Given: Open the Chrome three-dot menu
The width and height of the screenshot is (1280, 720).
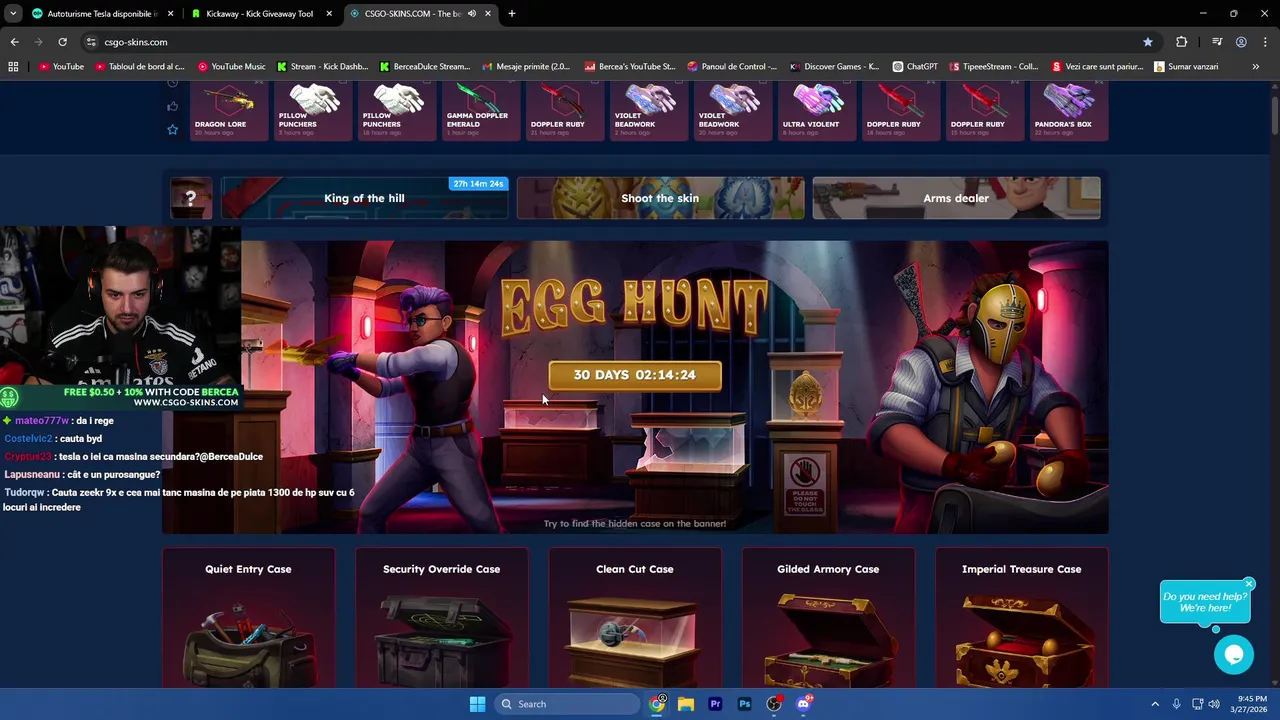Looking at the screenshot, I should pyautogui.click(x=1265, y=42).
